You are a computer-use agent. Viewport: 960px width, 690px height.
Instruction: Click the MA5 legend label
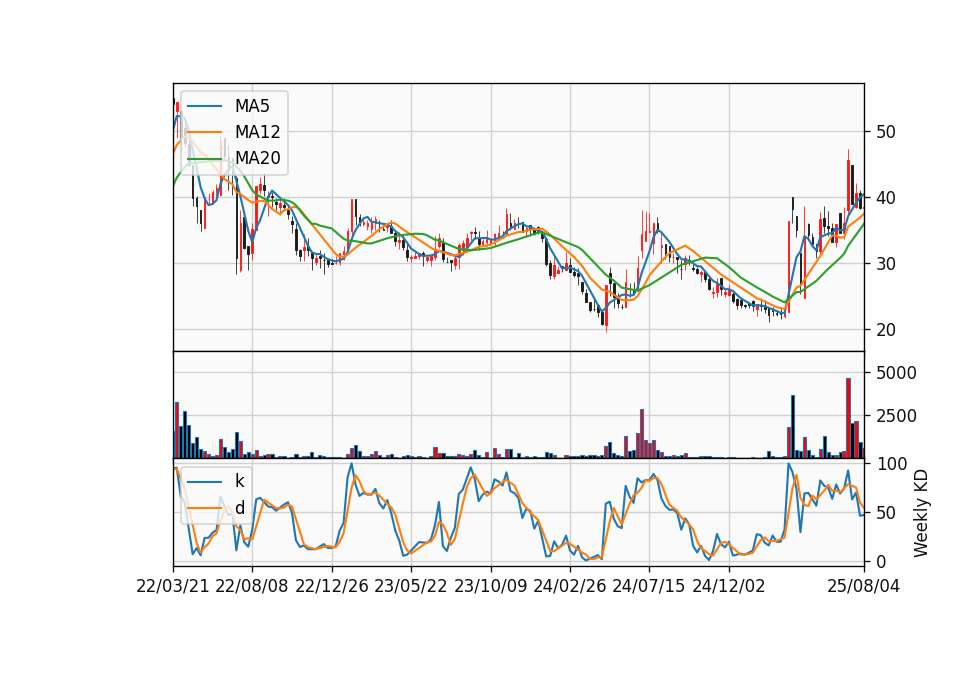pyautogui.click(x=252, y=106)
